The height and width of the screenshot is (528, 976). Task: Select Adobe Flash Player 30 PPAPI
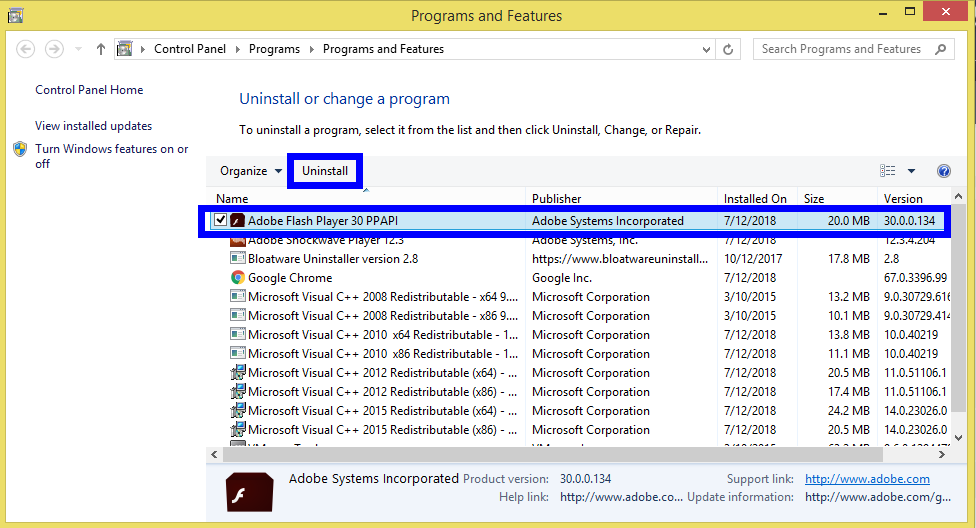point(322,220)
